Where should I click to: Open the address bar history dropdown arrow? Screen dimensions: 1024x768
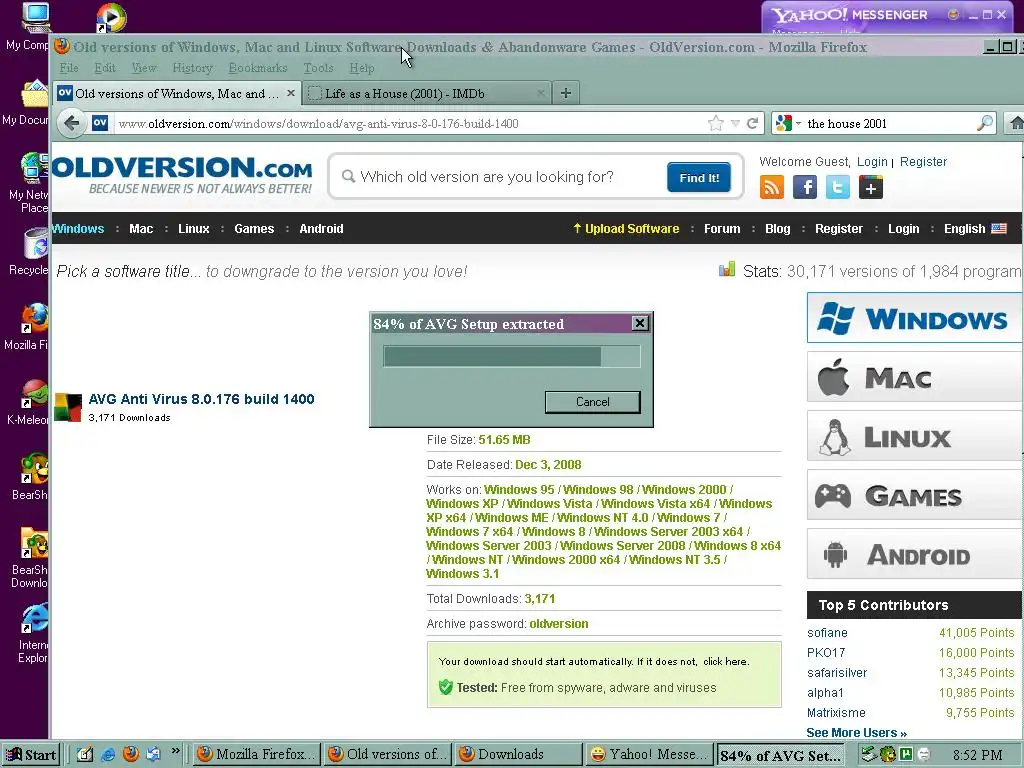pos(735,123)
